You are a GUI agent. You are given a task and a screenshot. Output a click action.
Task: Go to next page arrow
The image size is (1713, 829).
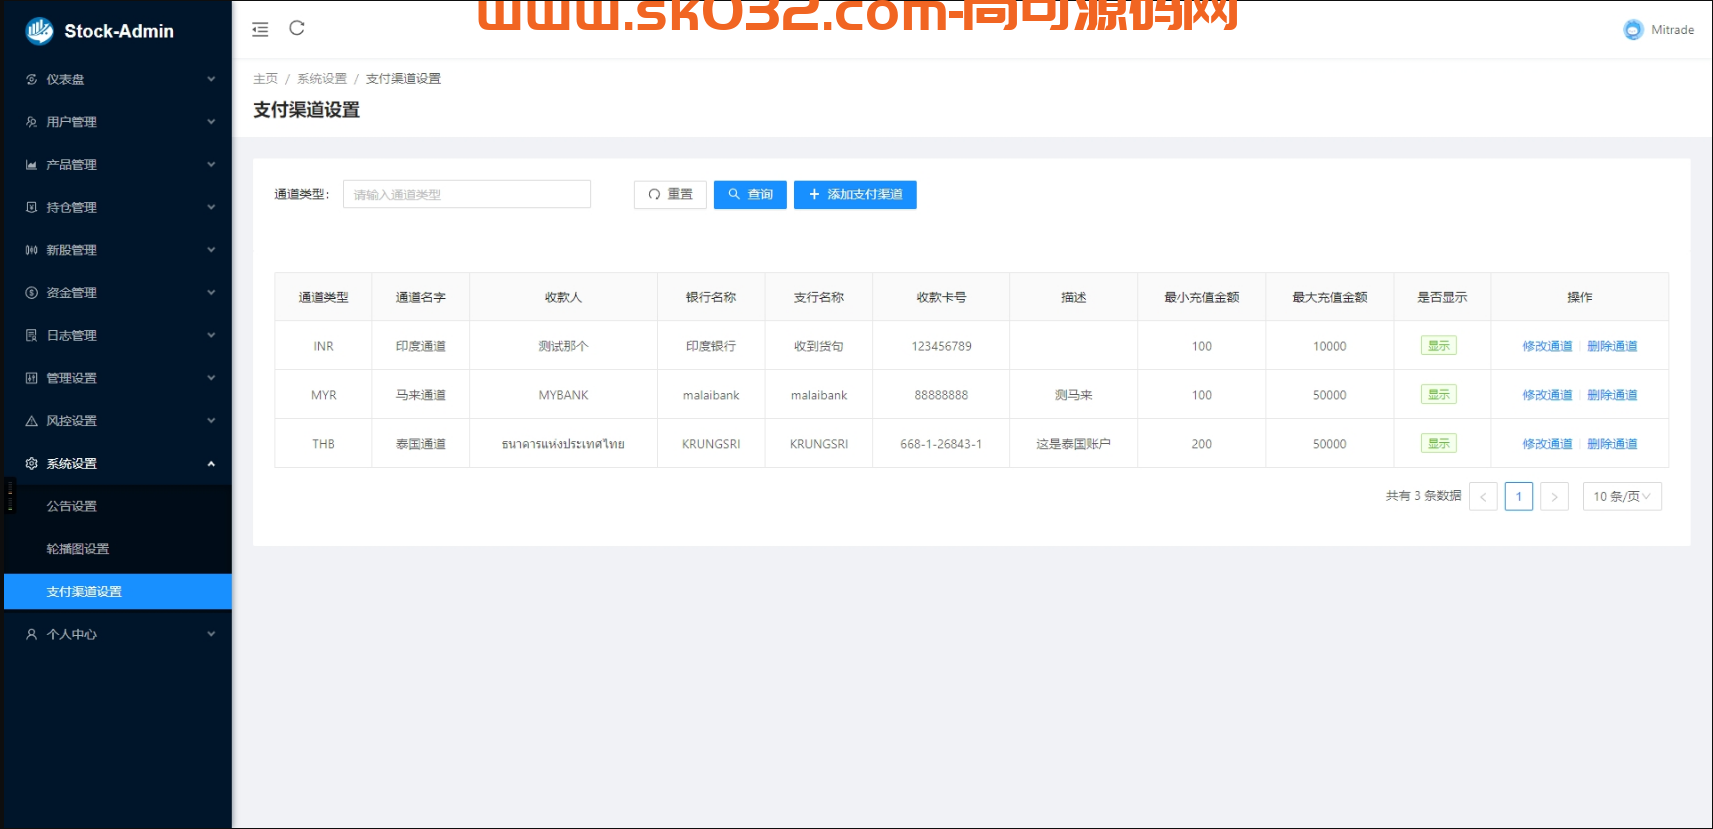pos(1554,497)
